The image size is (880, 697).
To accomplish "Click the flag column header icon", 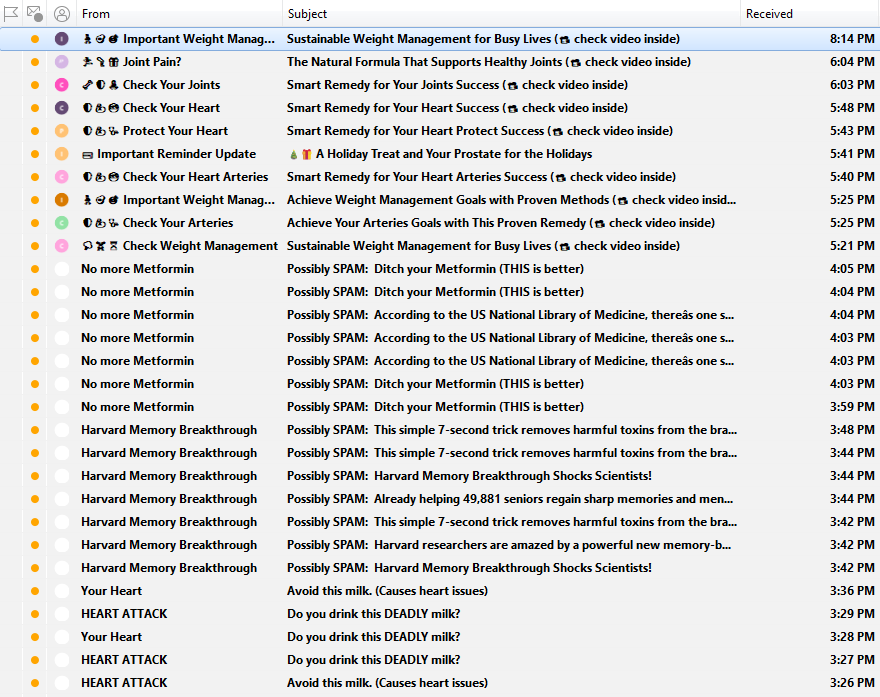I will (10, 14).
